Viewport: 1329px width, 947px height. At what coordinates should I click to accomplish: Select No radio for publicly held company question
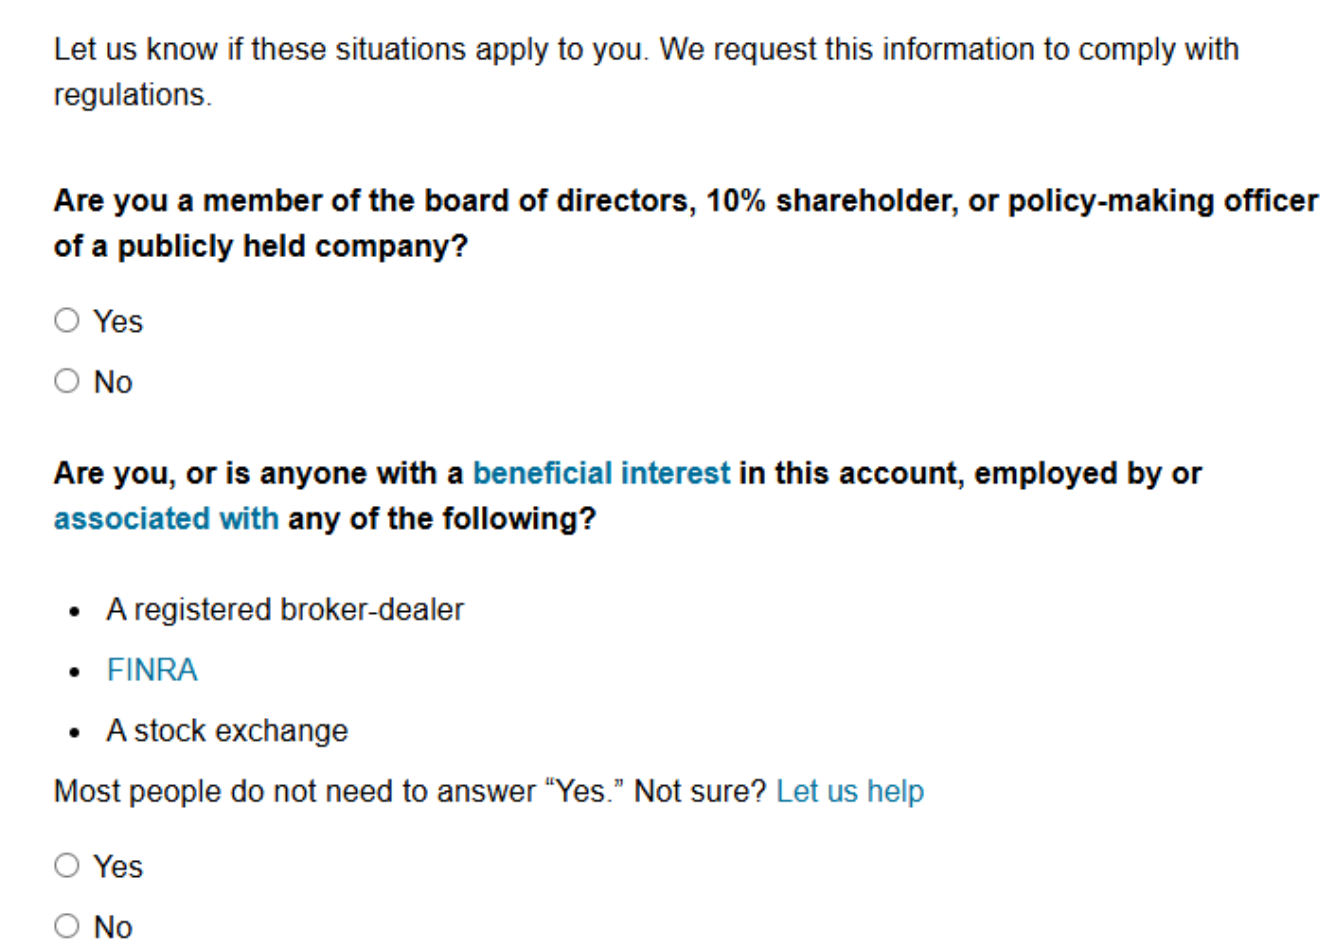point(67,381)
